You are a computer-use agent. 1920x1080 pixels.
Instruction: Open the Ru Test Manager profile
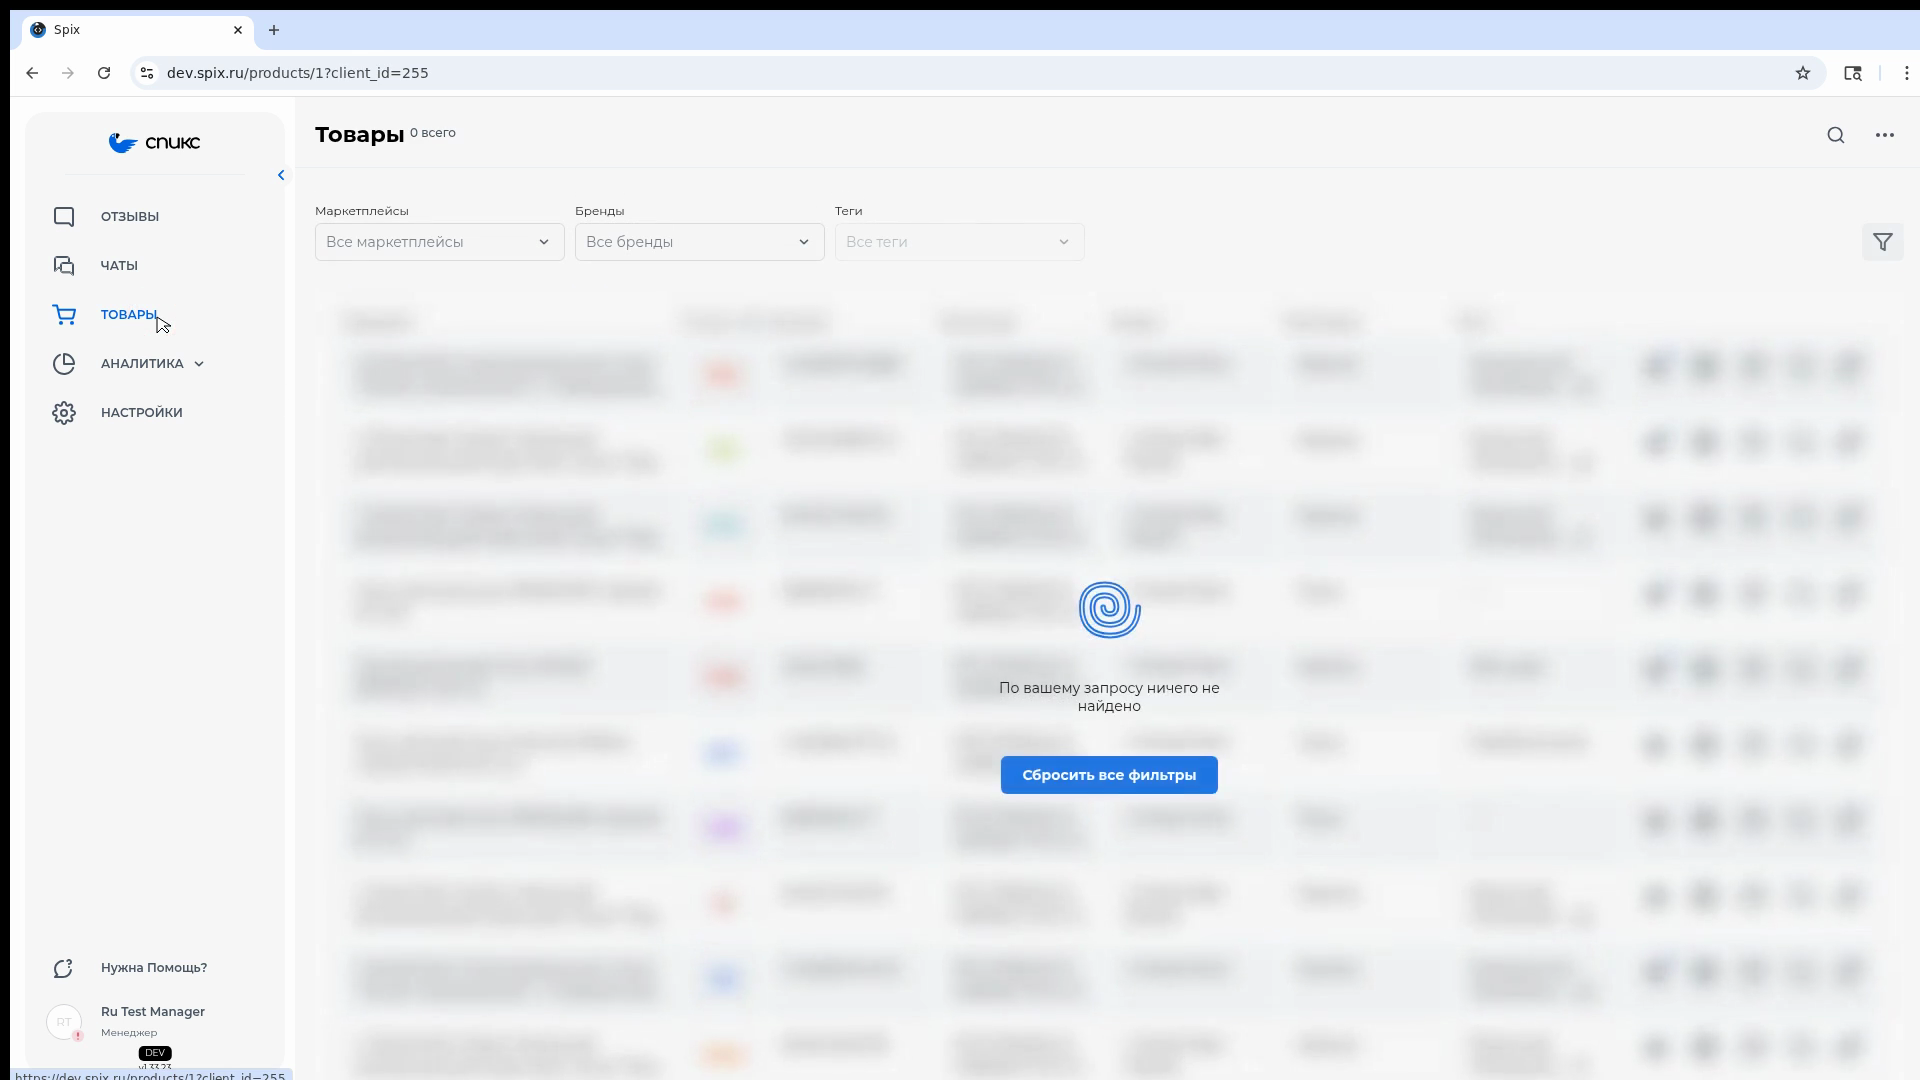pos(153,1012)
